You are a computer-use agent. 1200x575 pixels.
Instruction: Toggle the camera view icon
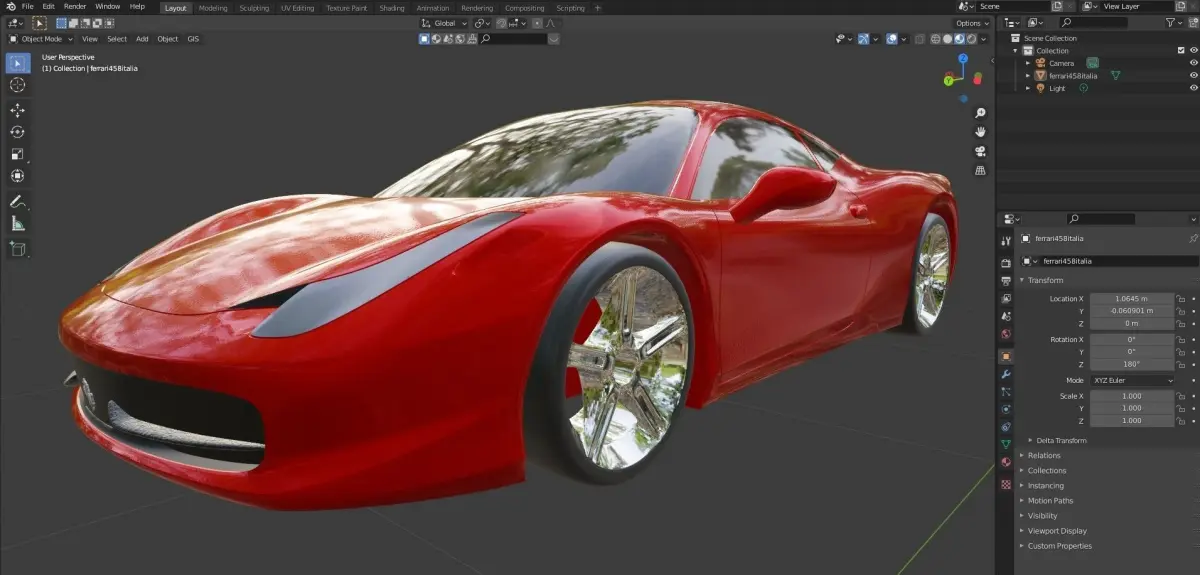(981, 152)
